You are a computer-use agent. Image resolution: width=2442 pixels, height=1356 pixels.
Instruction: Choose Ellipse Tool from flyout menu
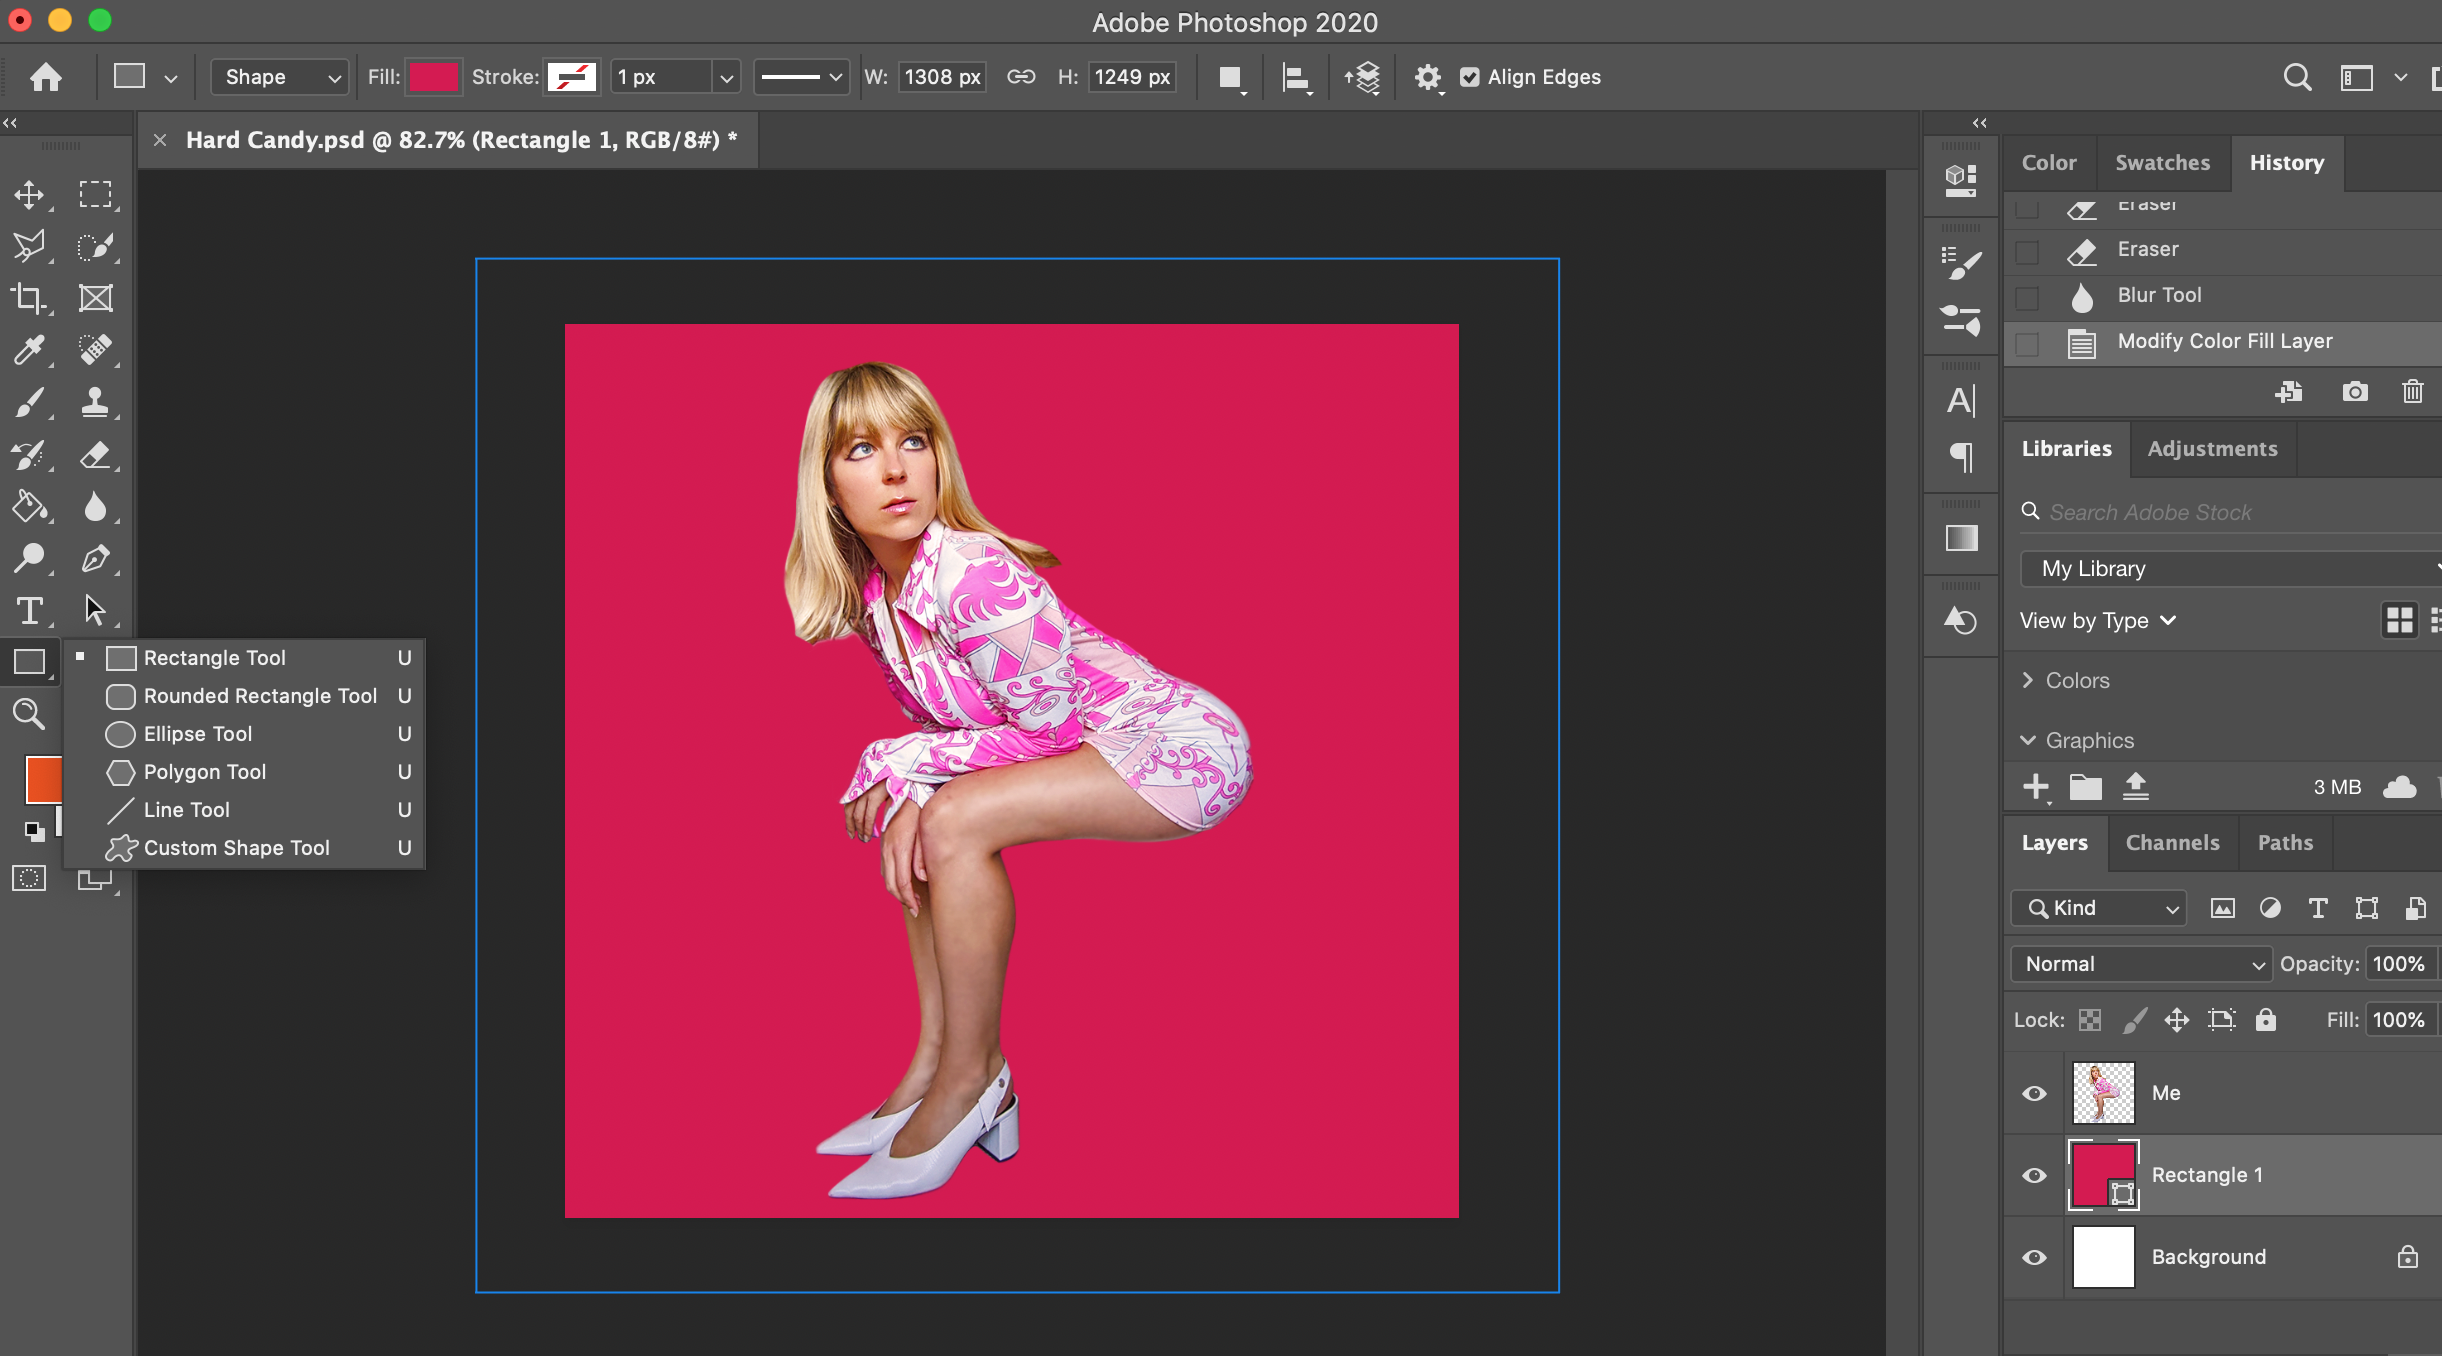click(198, 734)
